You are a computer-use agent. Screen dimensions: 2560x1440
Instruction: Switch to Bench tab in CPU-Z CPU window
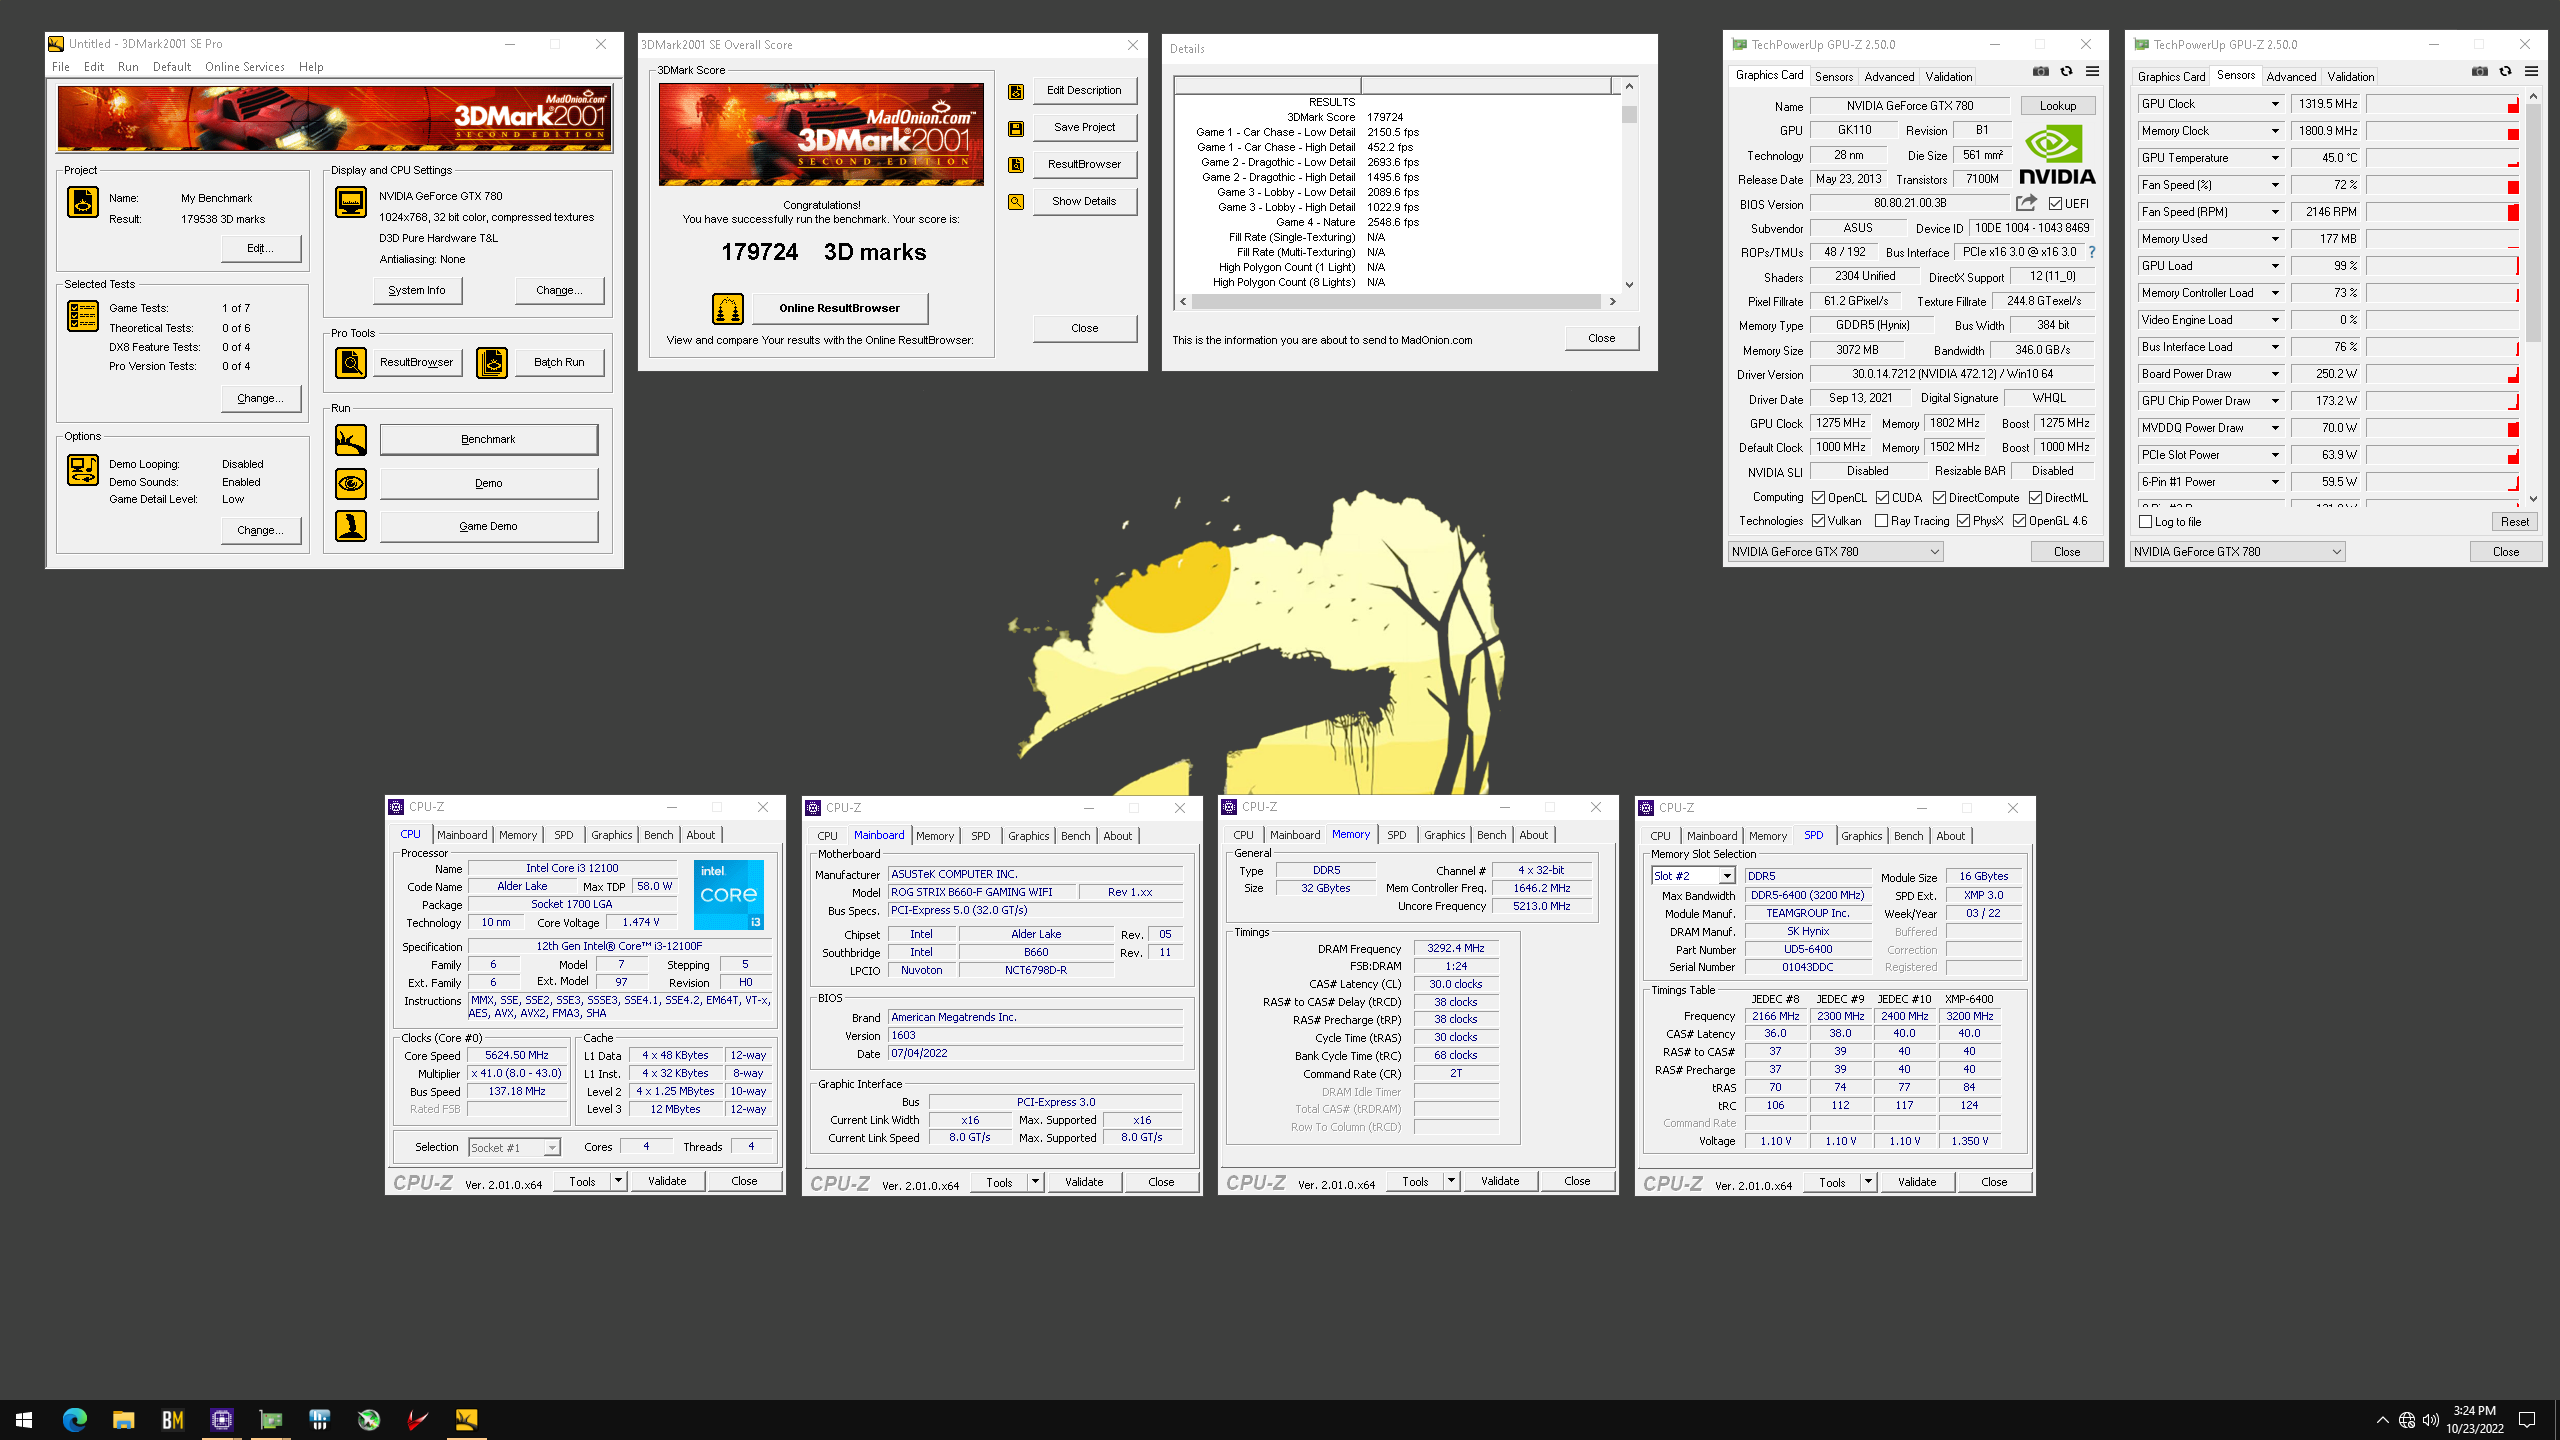click(x=658, y=835)
